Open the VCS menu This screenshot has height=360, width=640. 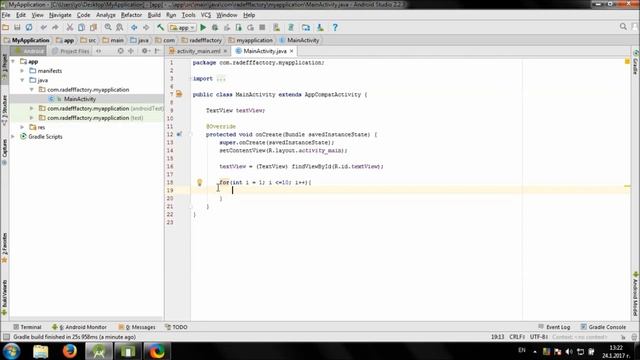click(206, 15)
